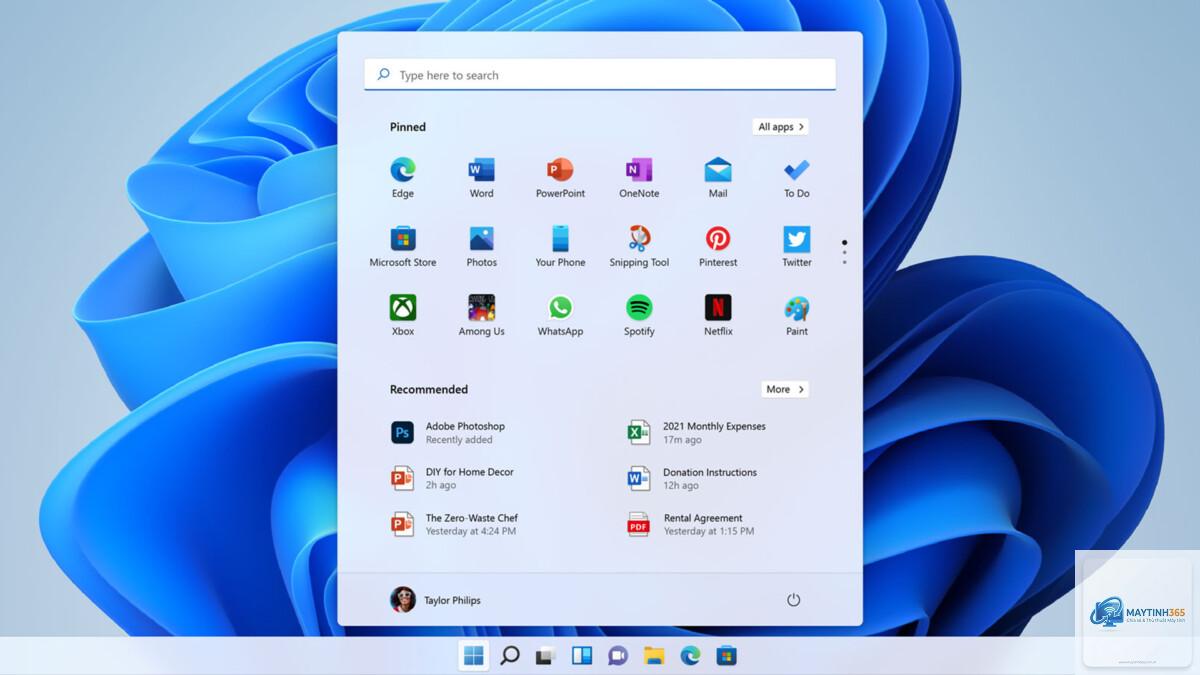Go to third page of pinned apps
Image resolution: width=1200 pixels, height=675 pixels.
[844, 262]
